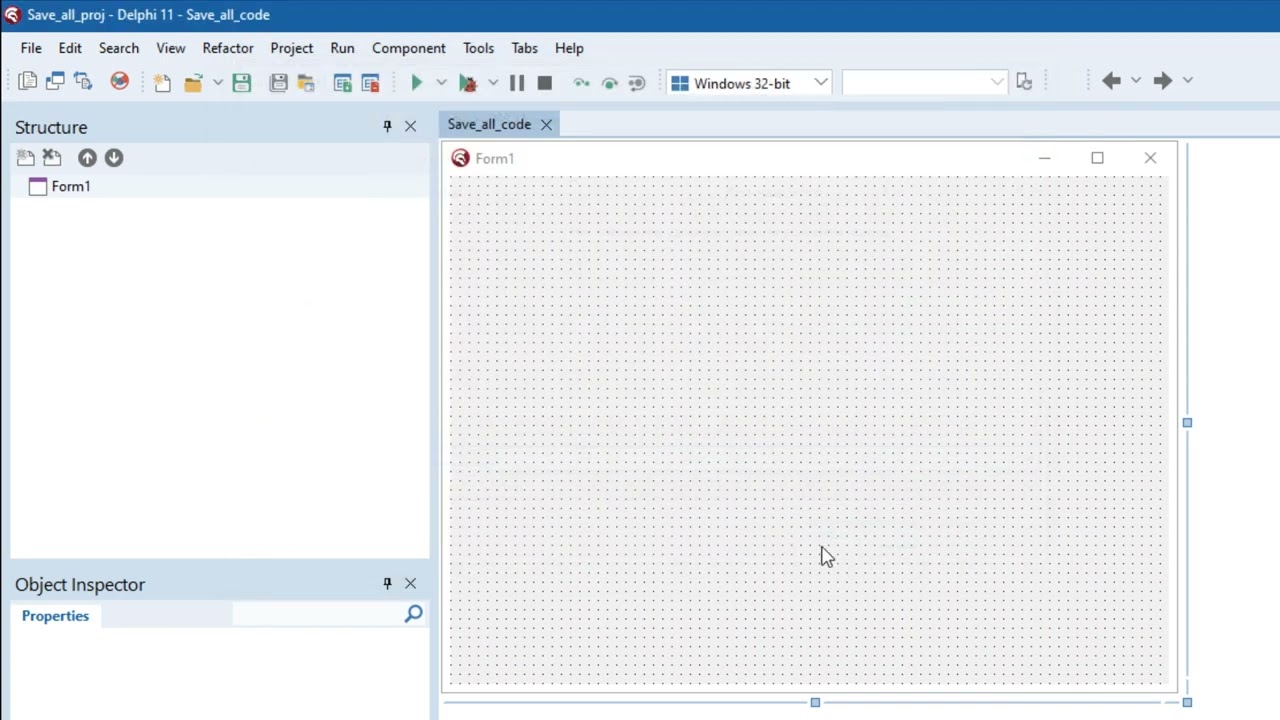Open the Search menu
Viewport: 1280px width, 720px height.
coord(119,48)
